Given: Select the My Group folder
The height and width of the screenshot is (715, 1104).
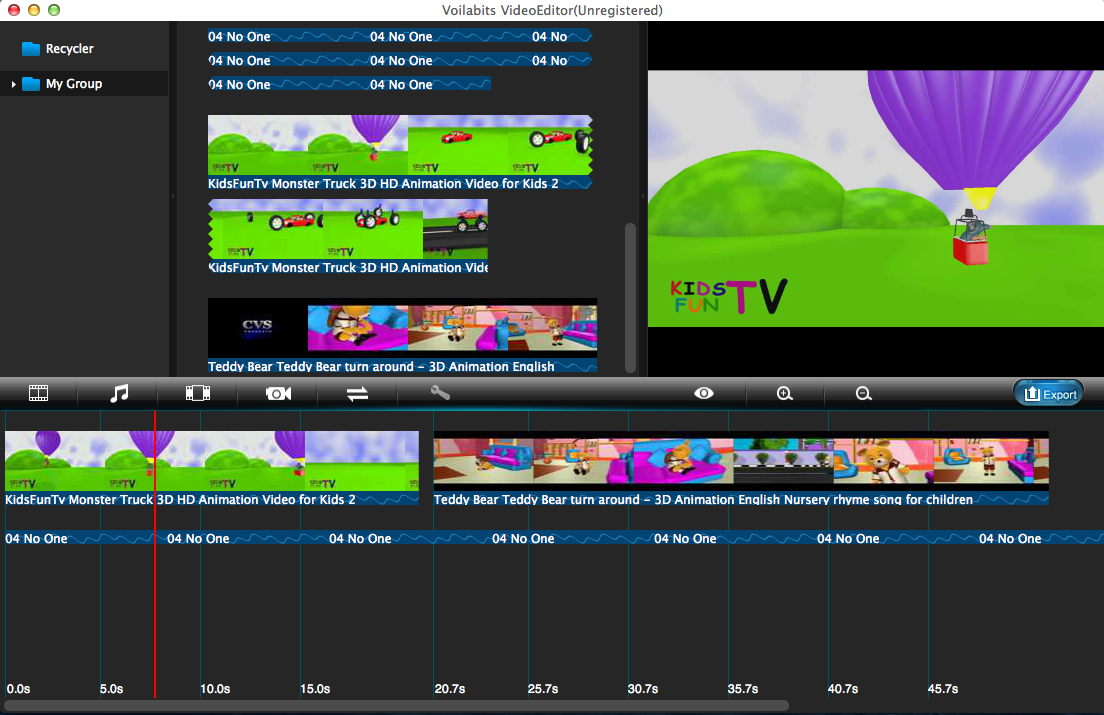Looking at the screenshot, I should pyautogui.click(x=84, y=84).
